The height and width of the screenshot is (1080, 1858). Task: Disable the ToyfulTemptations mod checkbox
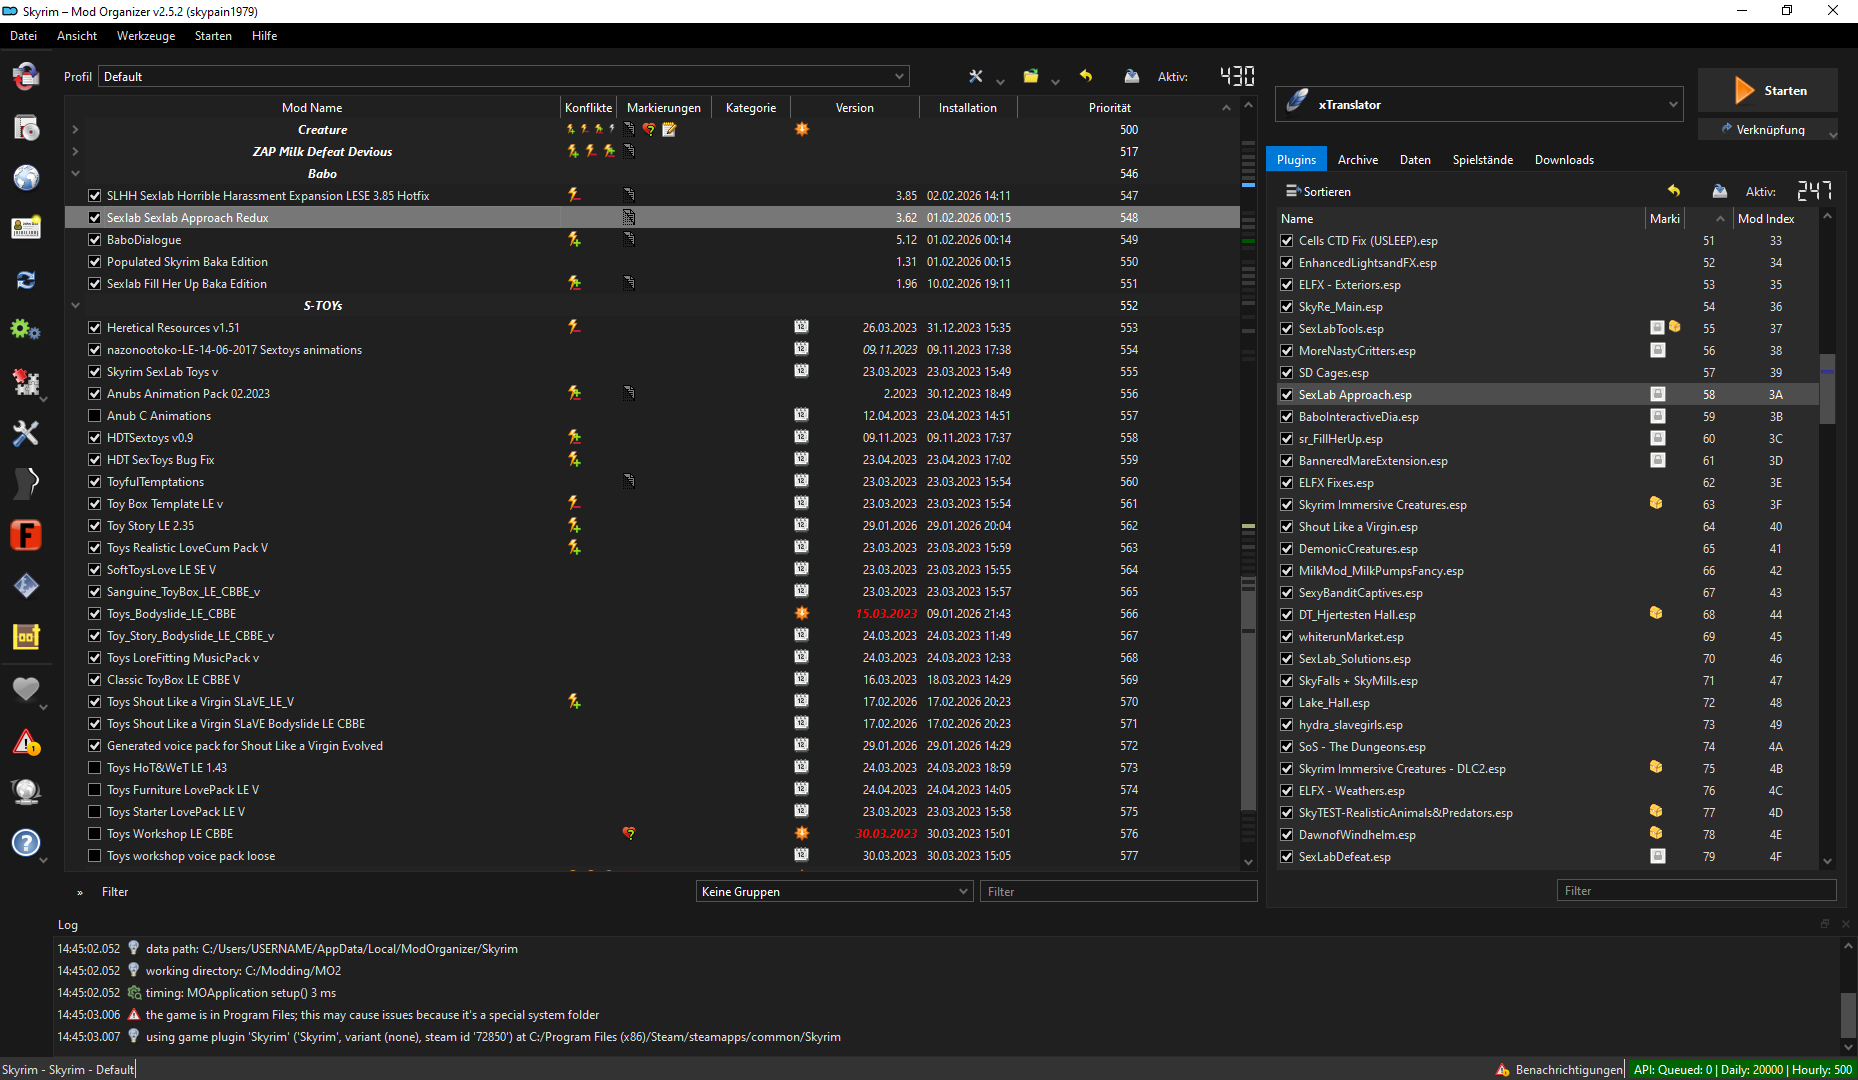click(95, 482)
